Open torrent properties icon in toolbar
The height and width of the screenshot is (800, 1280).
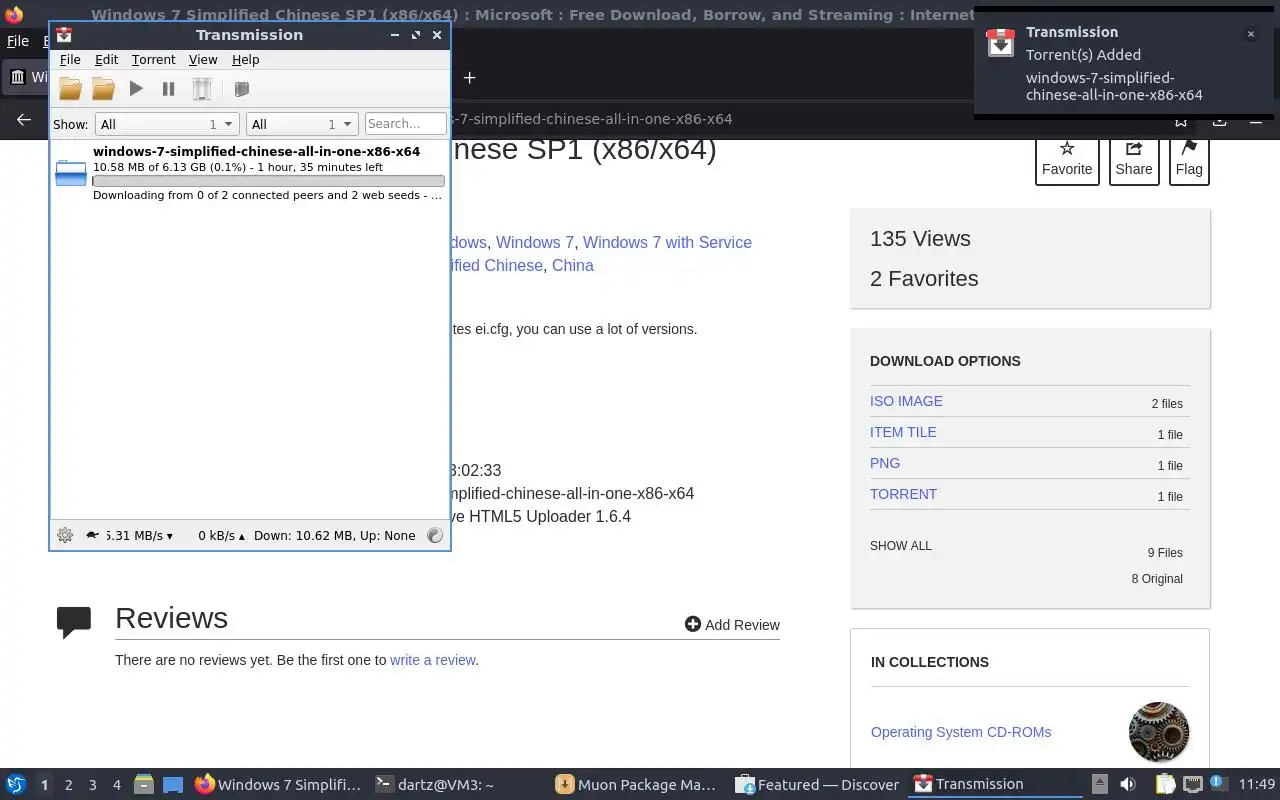click(241, 89)
